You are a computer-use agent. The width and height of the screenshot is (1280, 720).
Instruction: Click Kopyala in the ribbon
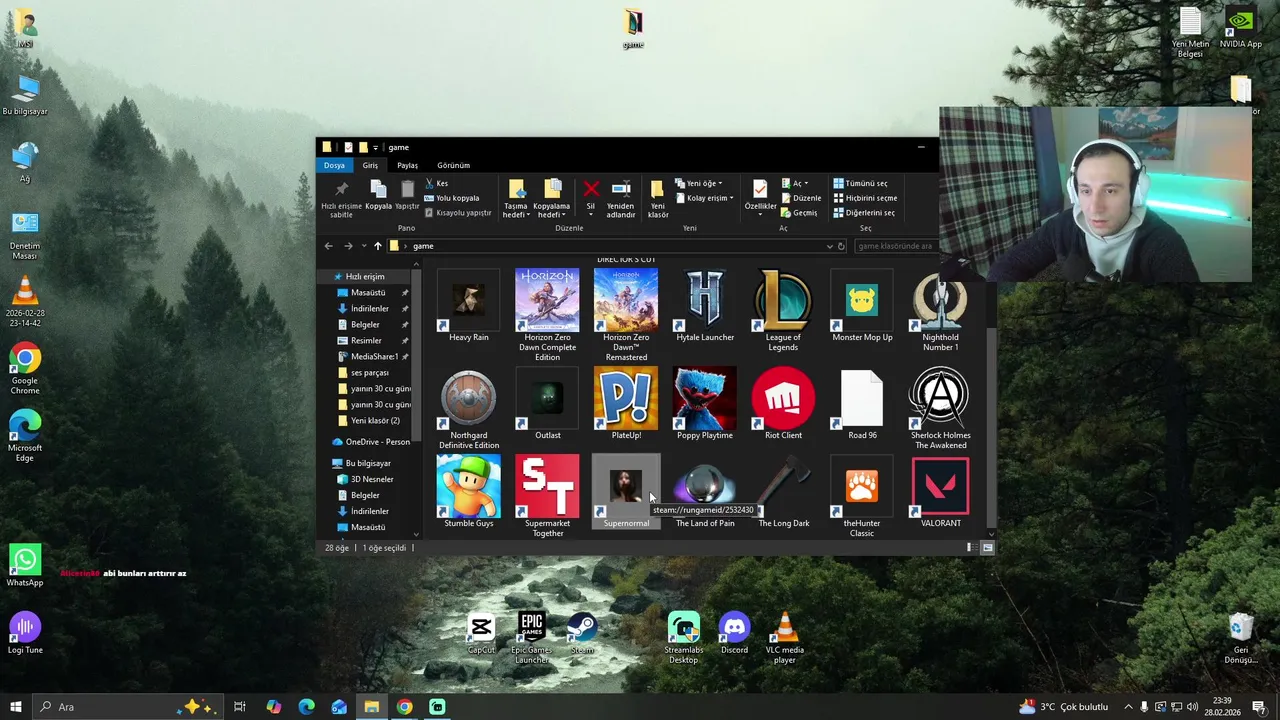point(378,195)
